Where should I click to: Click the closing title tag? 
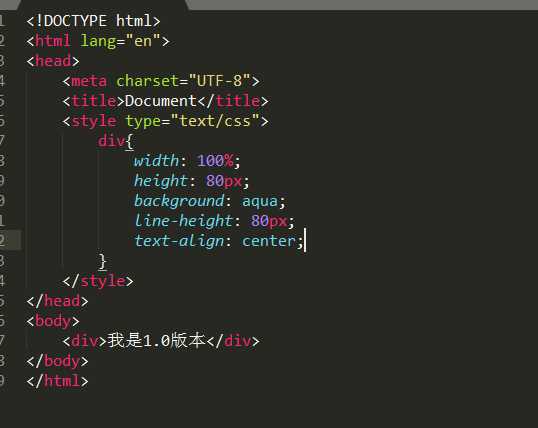pyautogui.click(x=233, y=101)
